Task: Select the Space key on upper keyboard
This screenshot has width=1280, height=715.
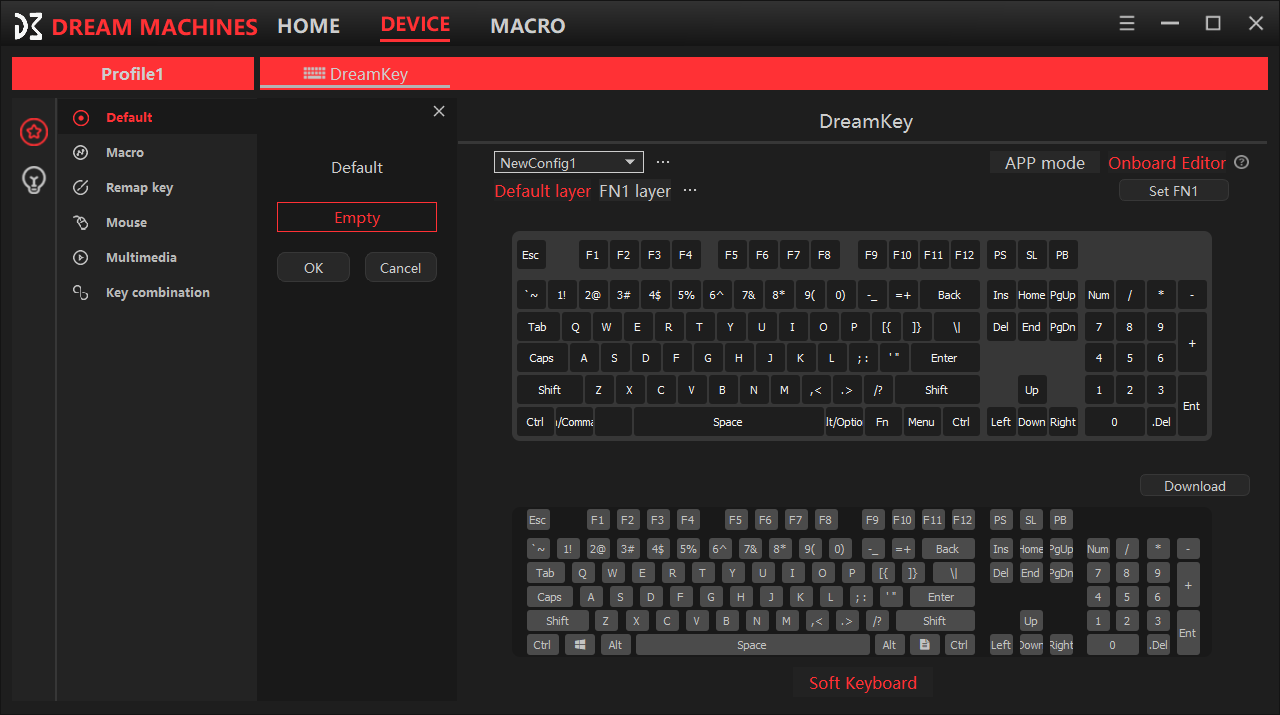Action: click(x=728, y=422)
